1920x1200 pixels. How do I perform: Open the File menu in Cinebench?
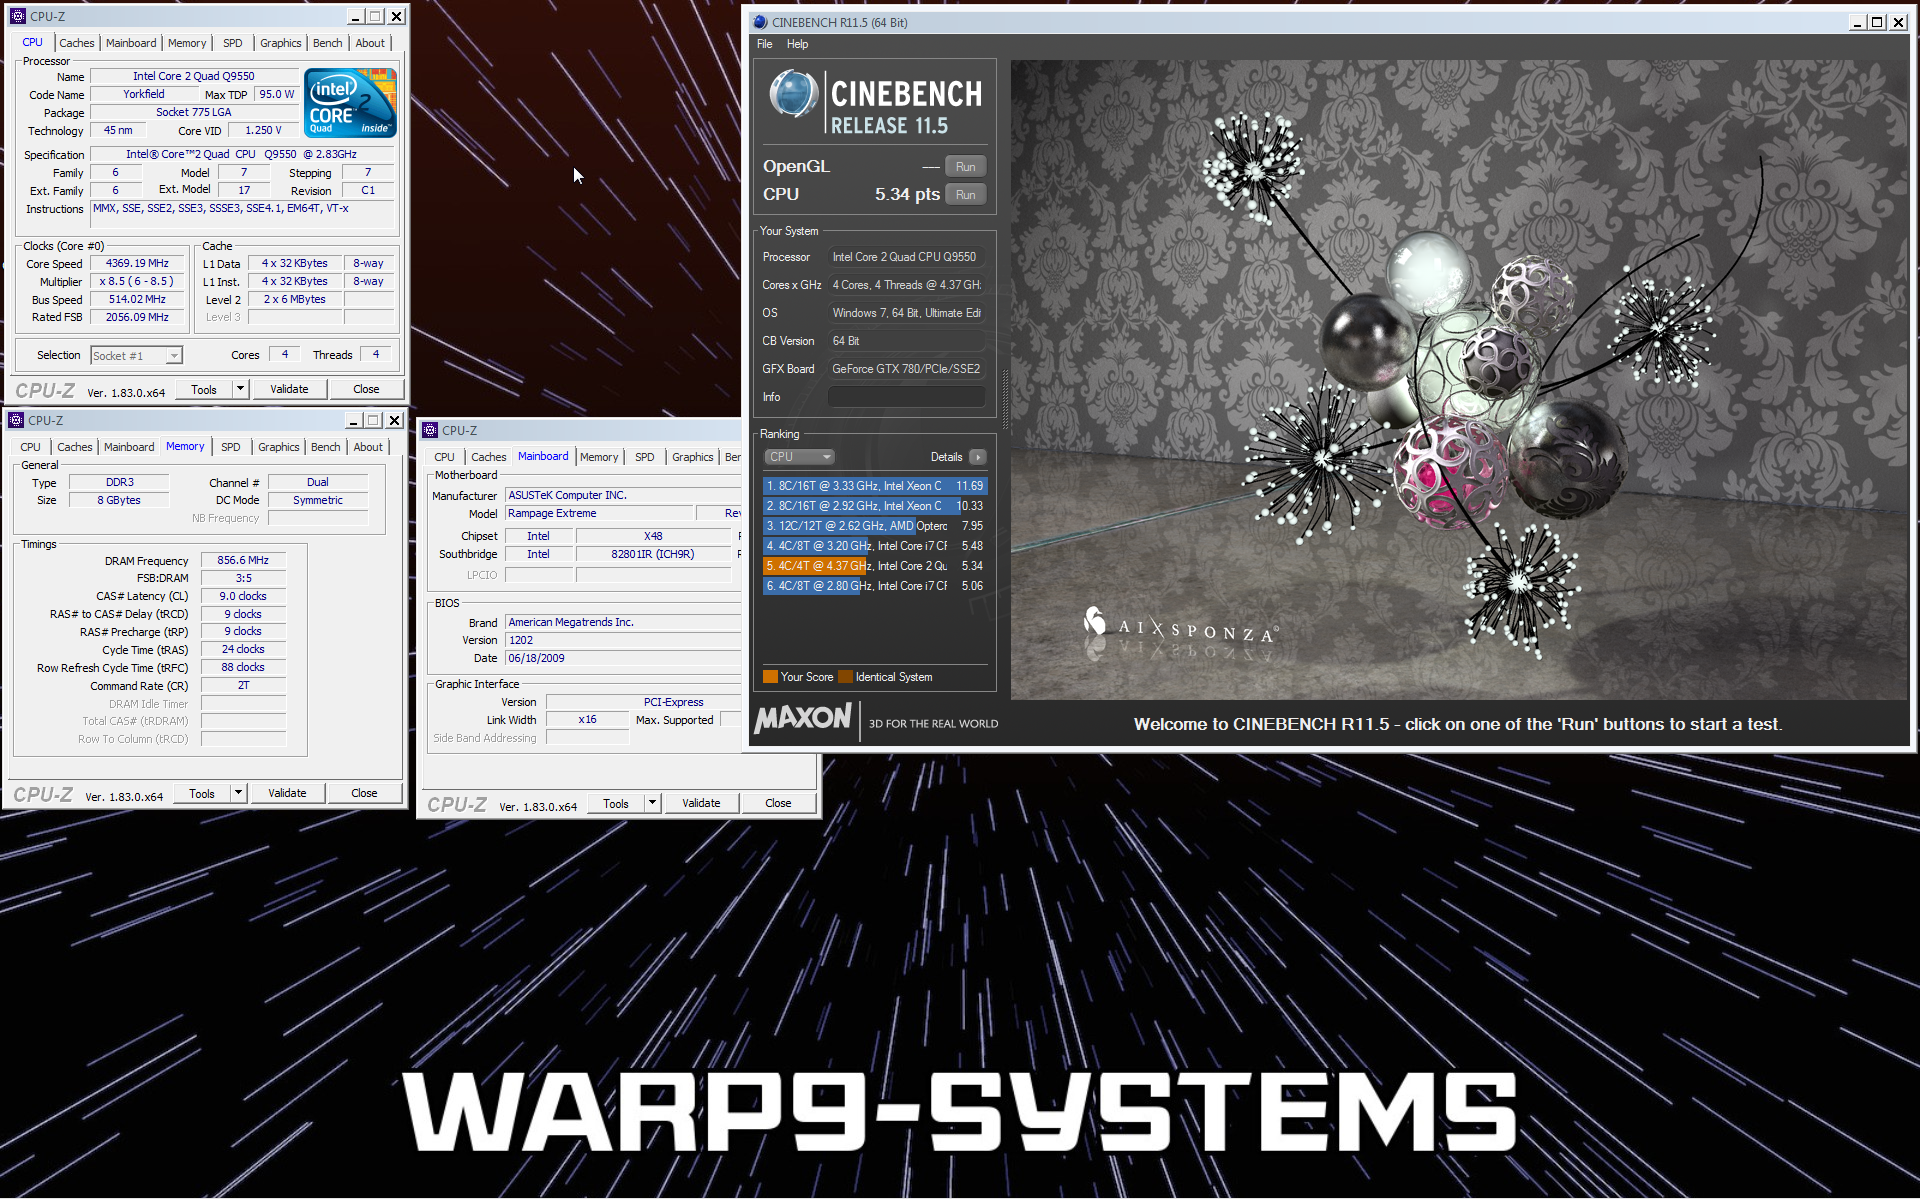(765, 44)
